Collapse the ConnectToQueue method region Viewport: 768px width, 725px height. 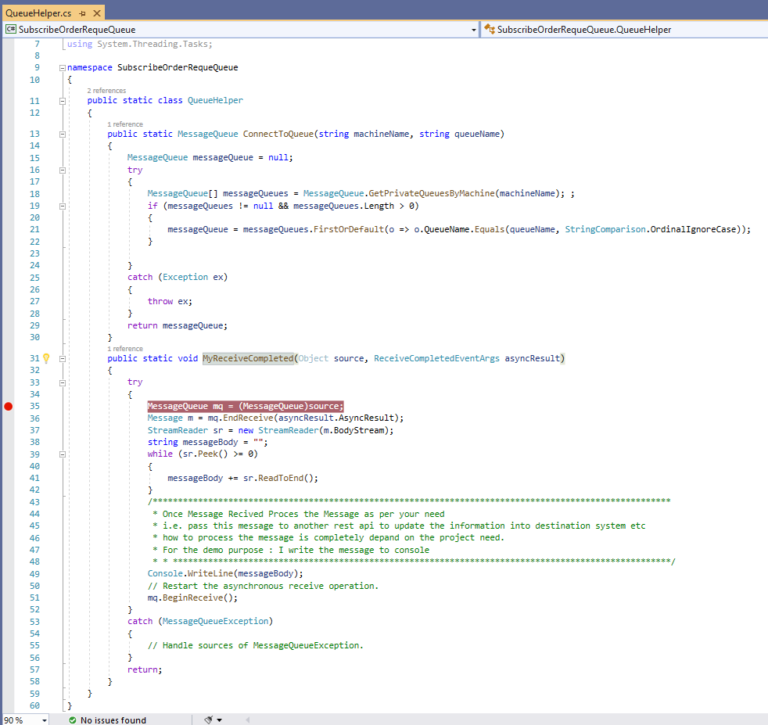click(63, 134)
